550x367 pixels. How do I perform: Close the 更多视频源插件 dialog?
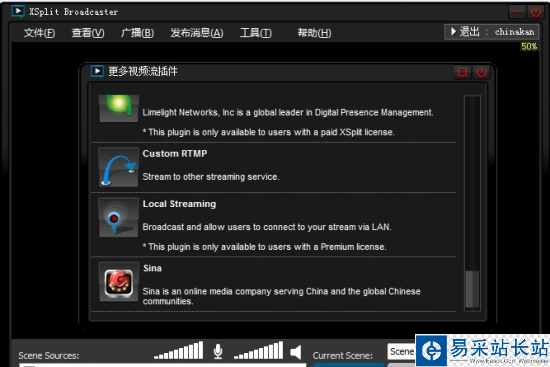tap(481, 72)
